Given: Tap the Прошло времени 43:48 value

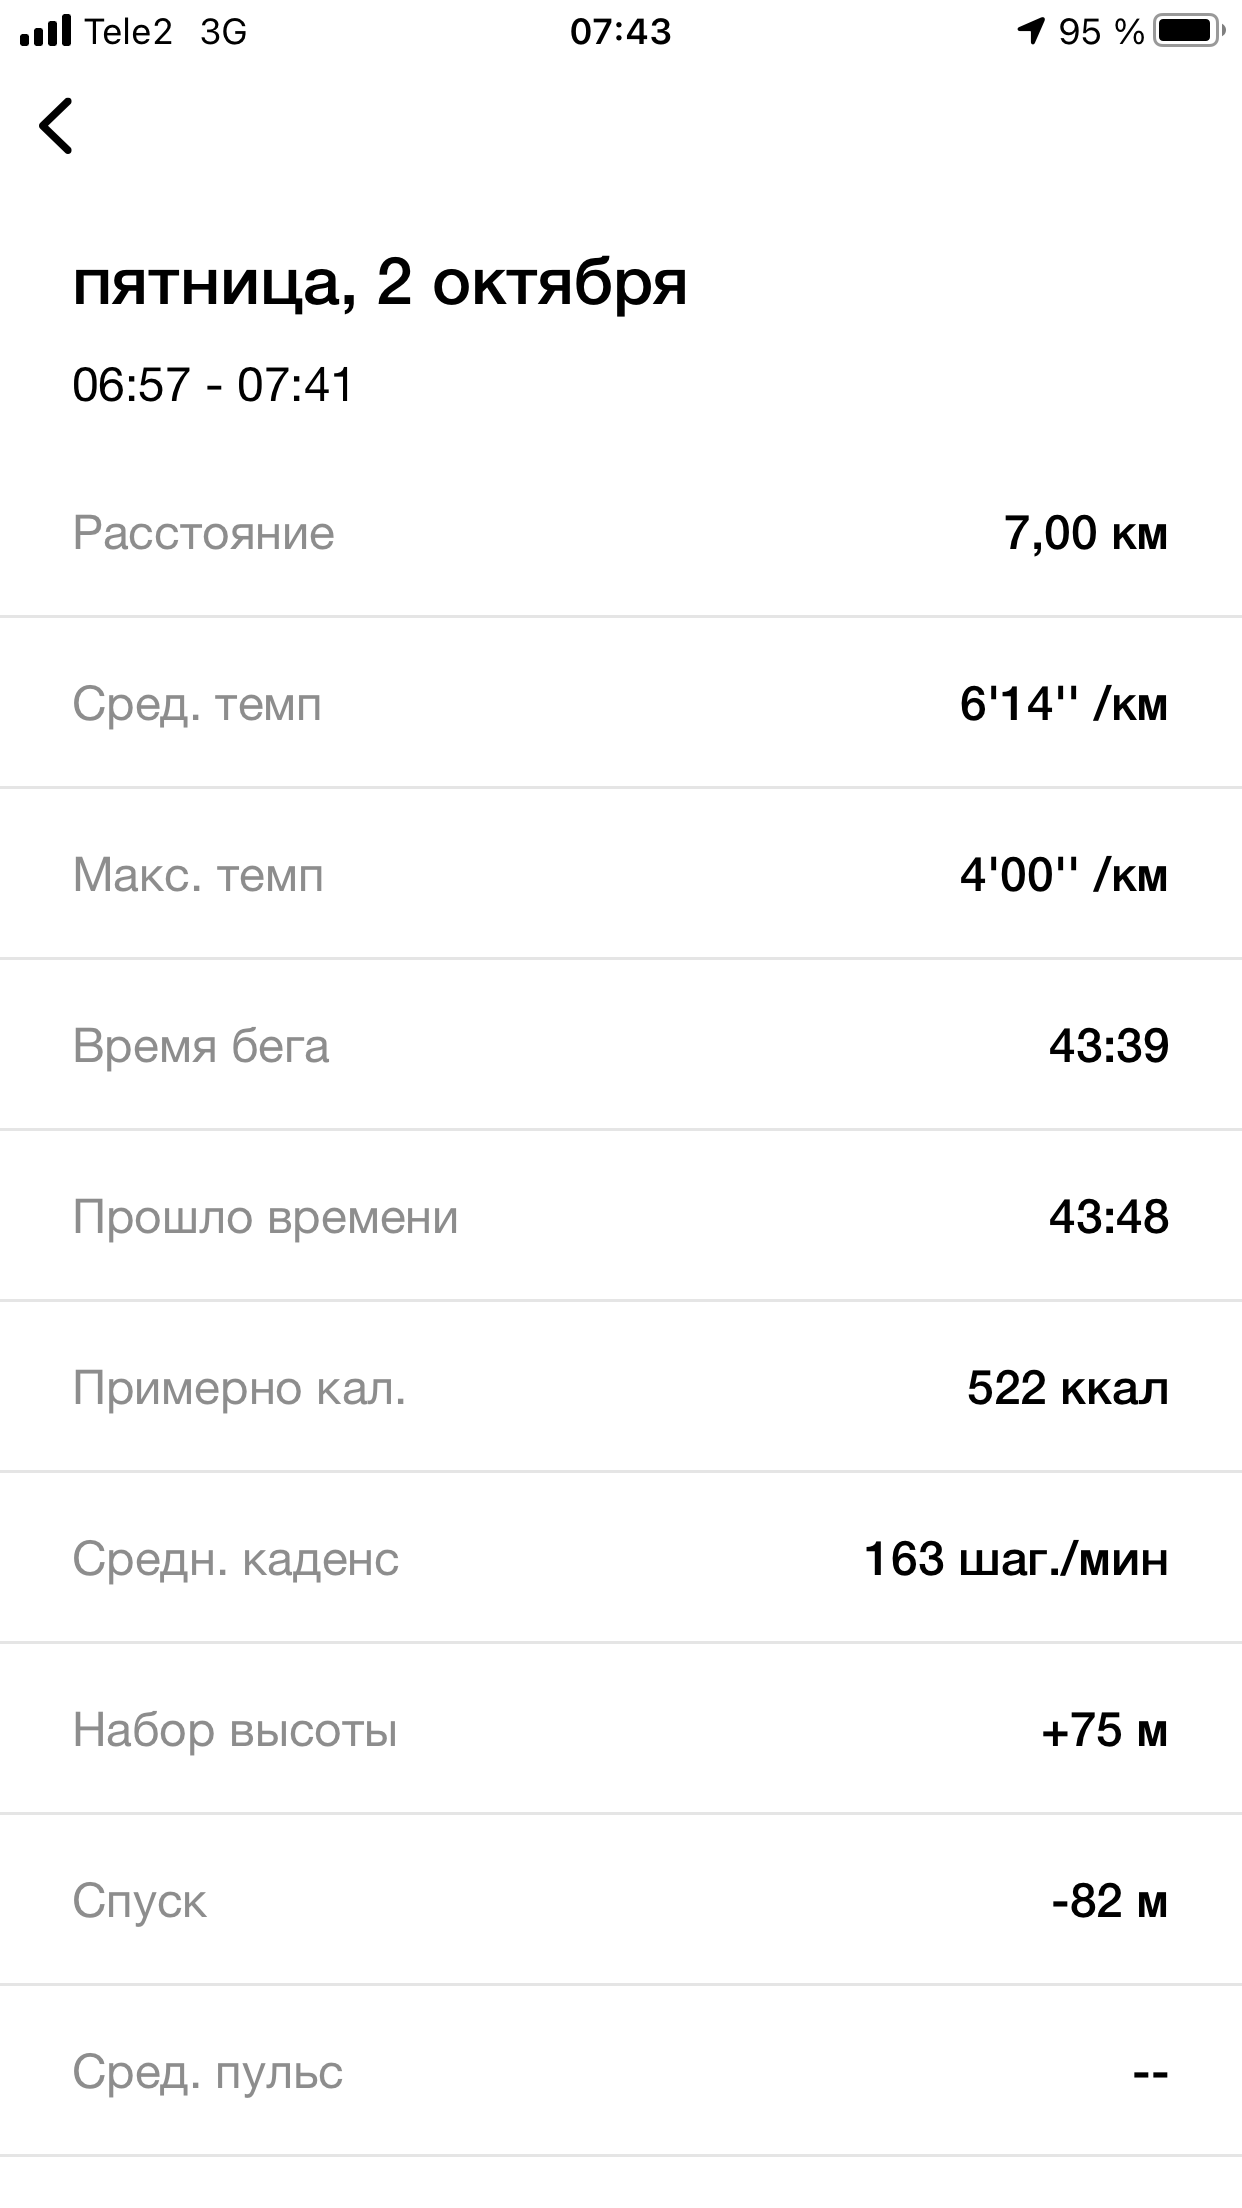Looking at the screenshot, I should point(1108,1217).
